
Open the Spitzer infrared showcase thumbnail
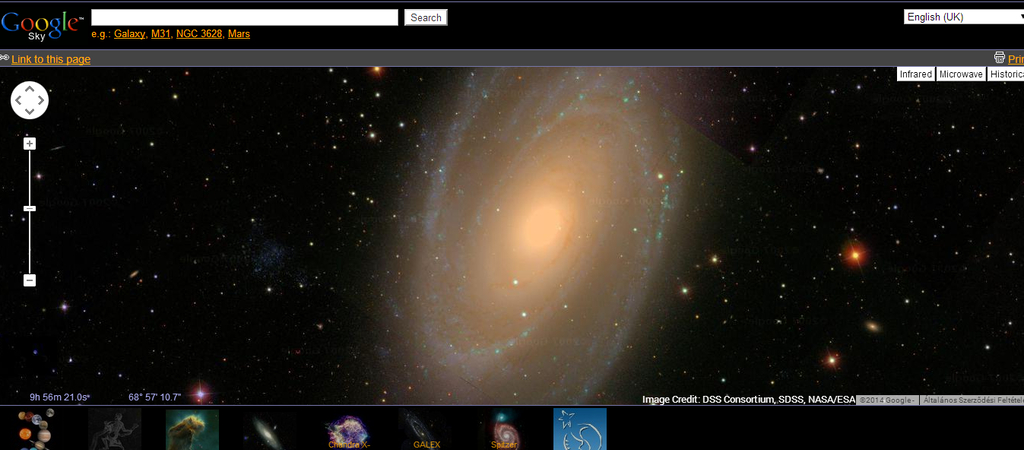coord(502,429)
